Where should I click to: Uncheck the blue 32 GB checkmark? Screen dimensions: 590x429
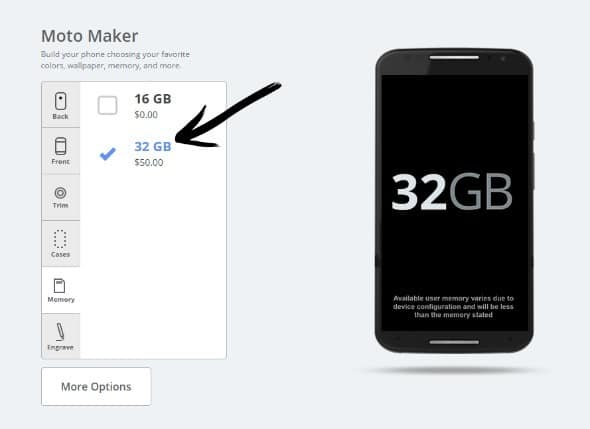coord(108,154)
